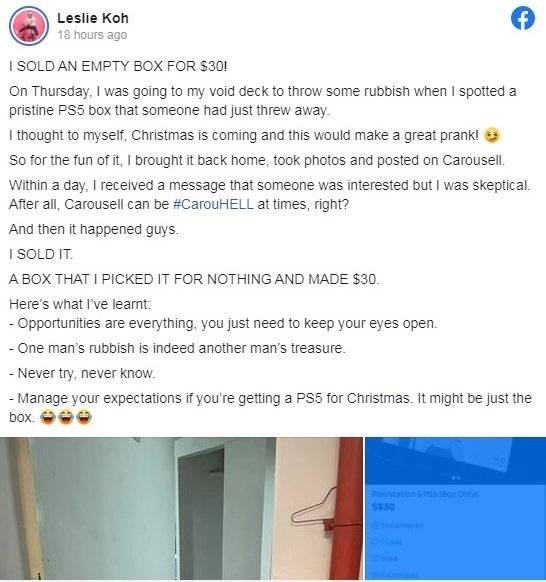This screenshot has height=582, width=546.
Task: Click the Facebook logo icon
Action: 523,19
